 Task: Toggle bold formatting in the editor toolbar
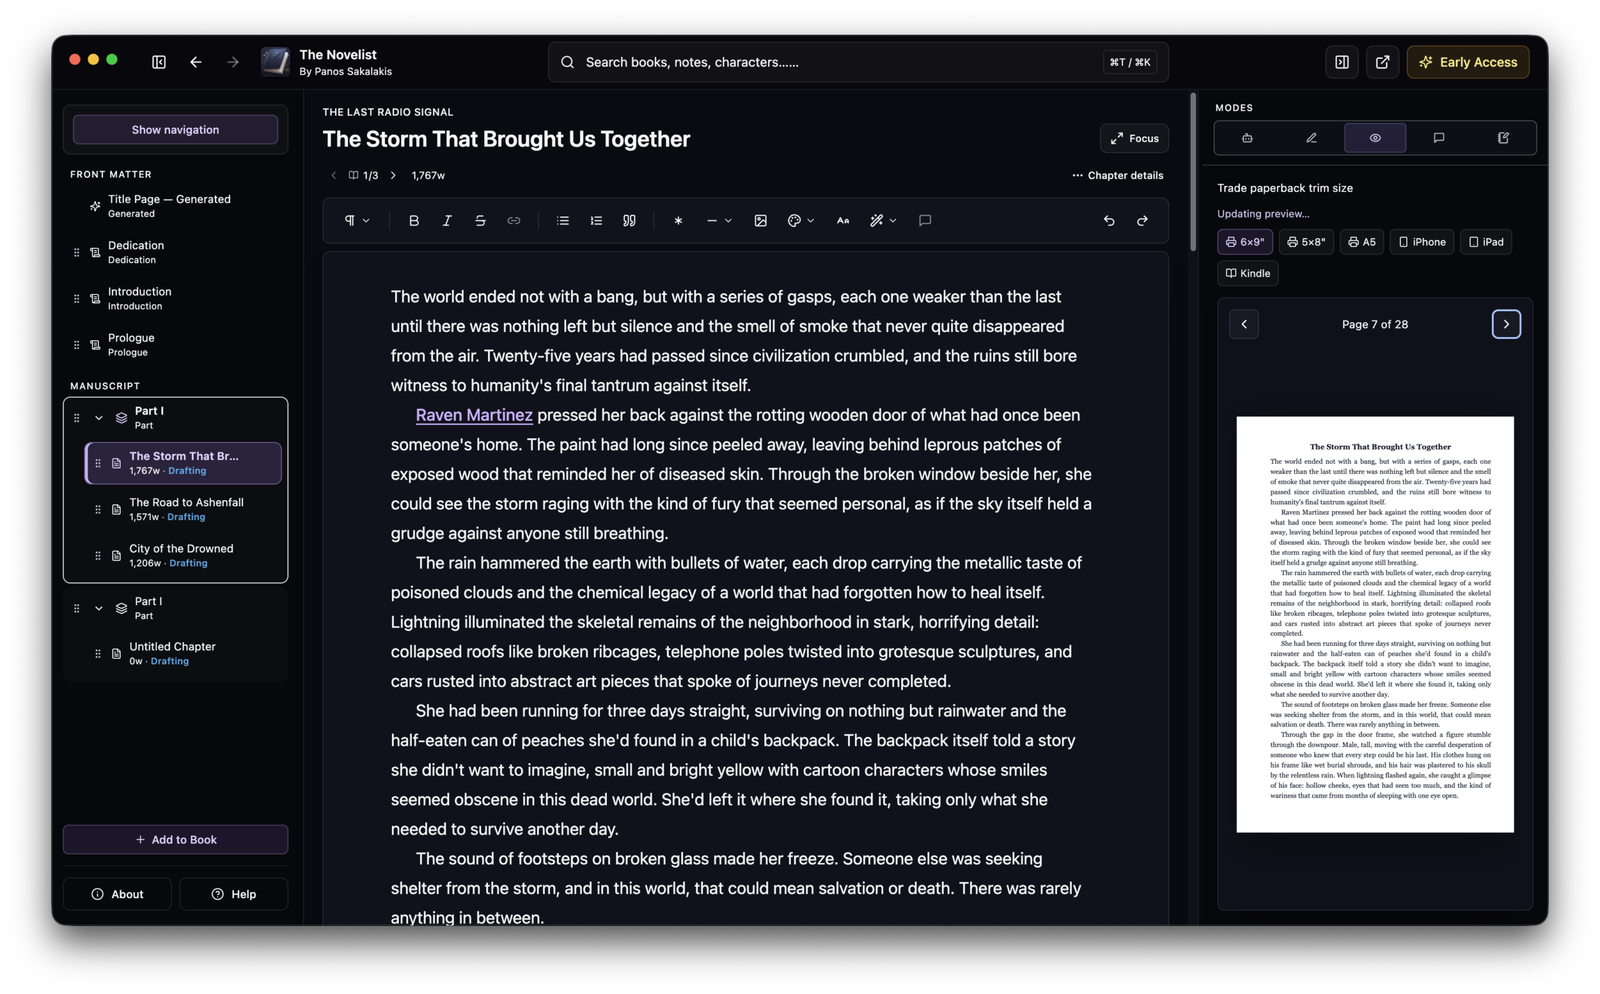(x=414, y=221)
